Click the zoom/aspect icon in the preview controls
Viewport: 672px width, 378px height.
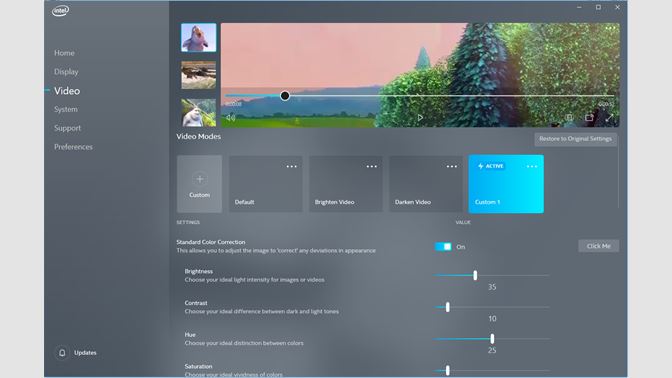click(x=569, y=117)
